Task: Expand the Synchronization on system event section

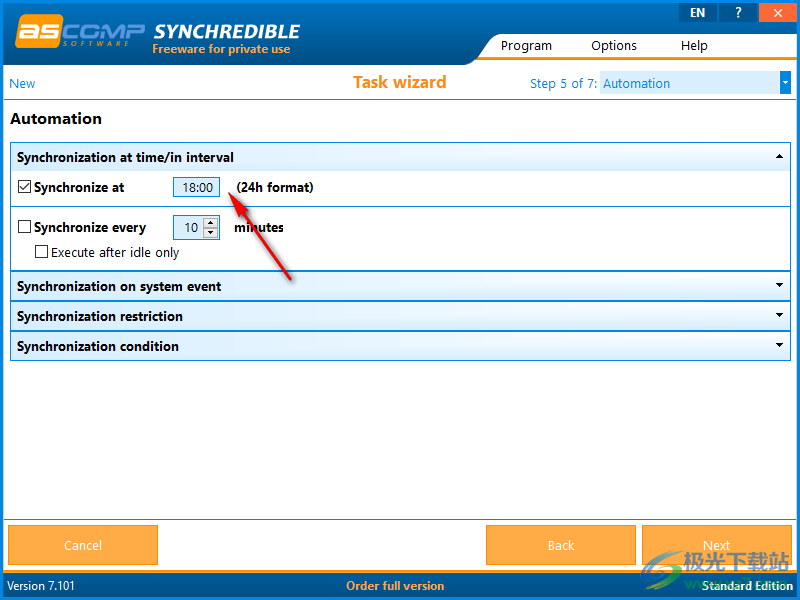Action: (778, 286)
